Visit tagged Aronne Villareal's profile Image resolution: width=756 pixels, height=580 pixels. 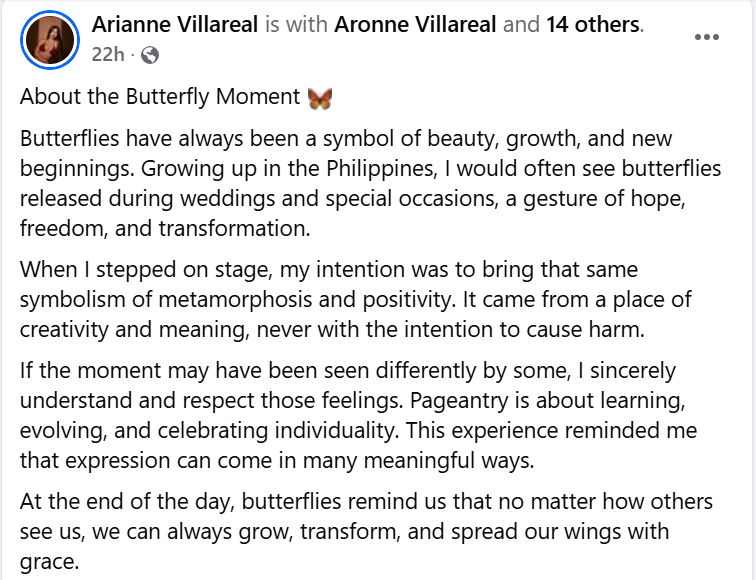[x=415, y=24]
